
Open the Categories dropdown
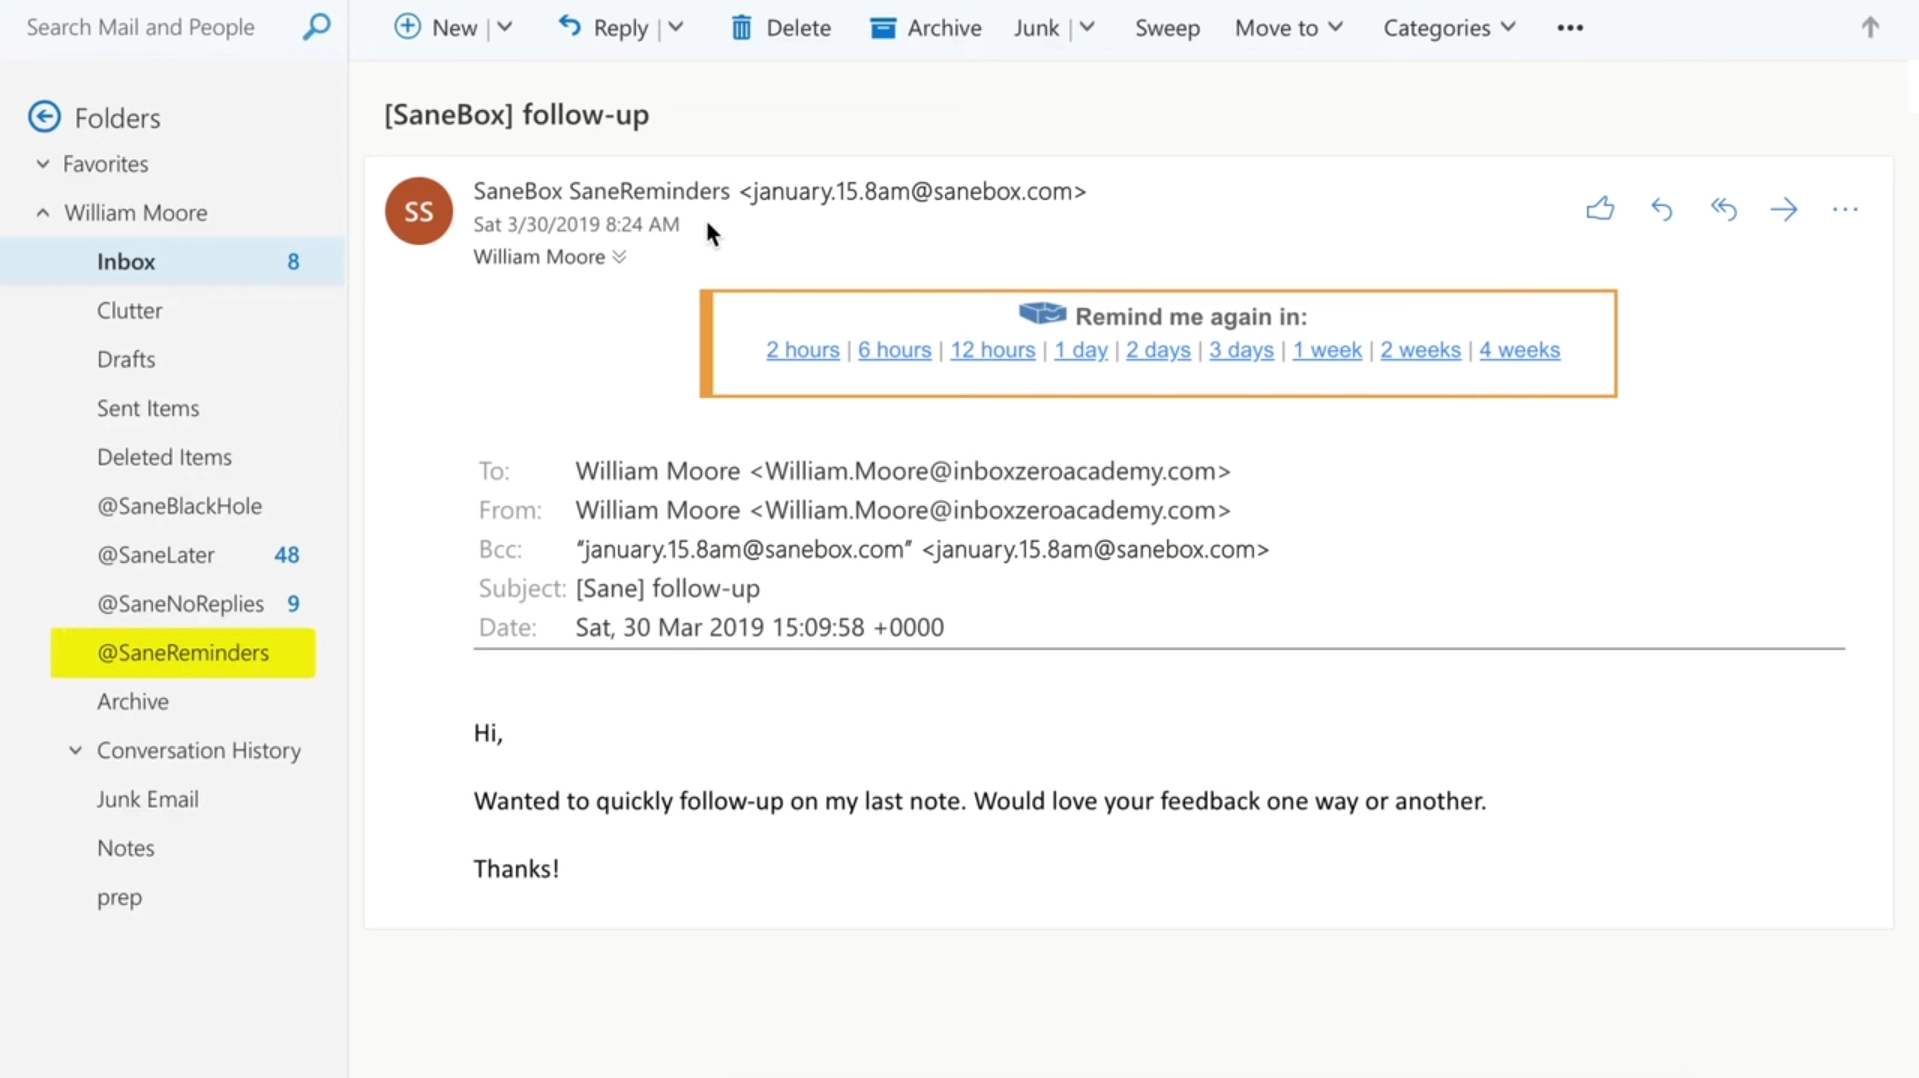(x=1449, y=28)
